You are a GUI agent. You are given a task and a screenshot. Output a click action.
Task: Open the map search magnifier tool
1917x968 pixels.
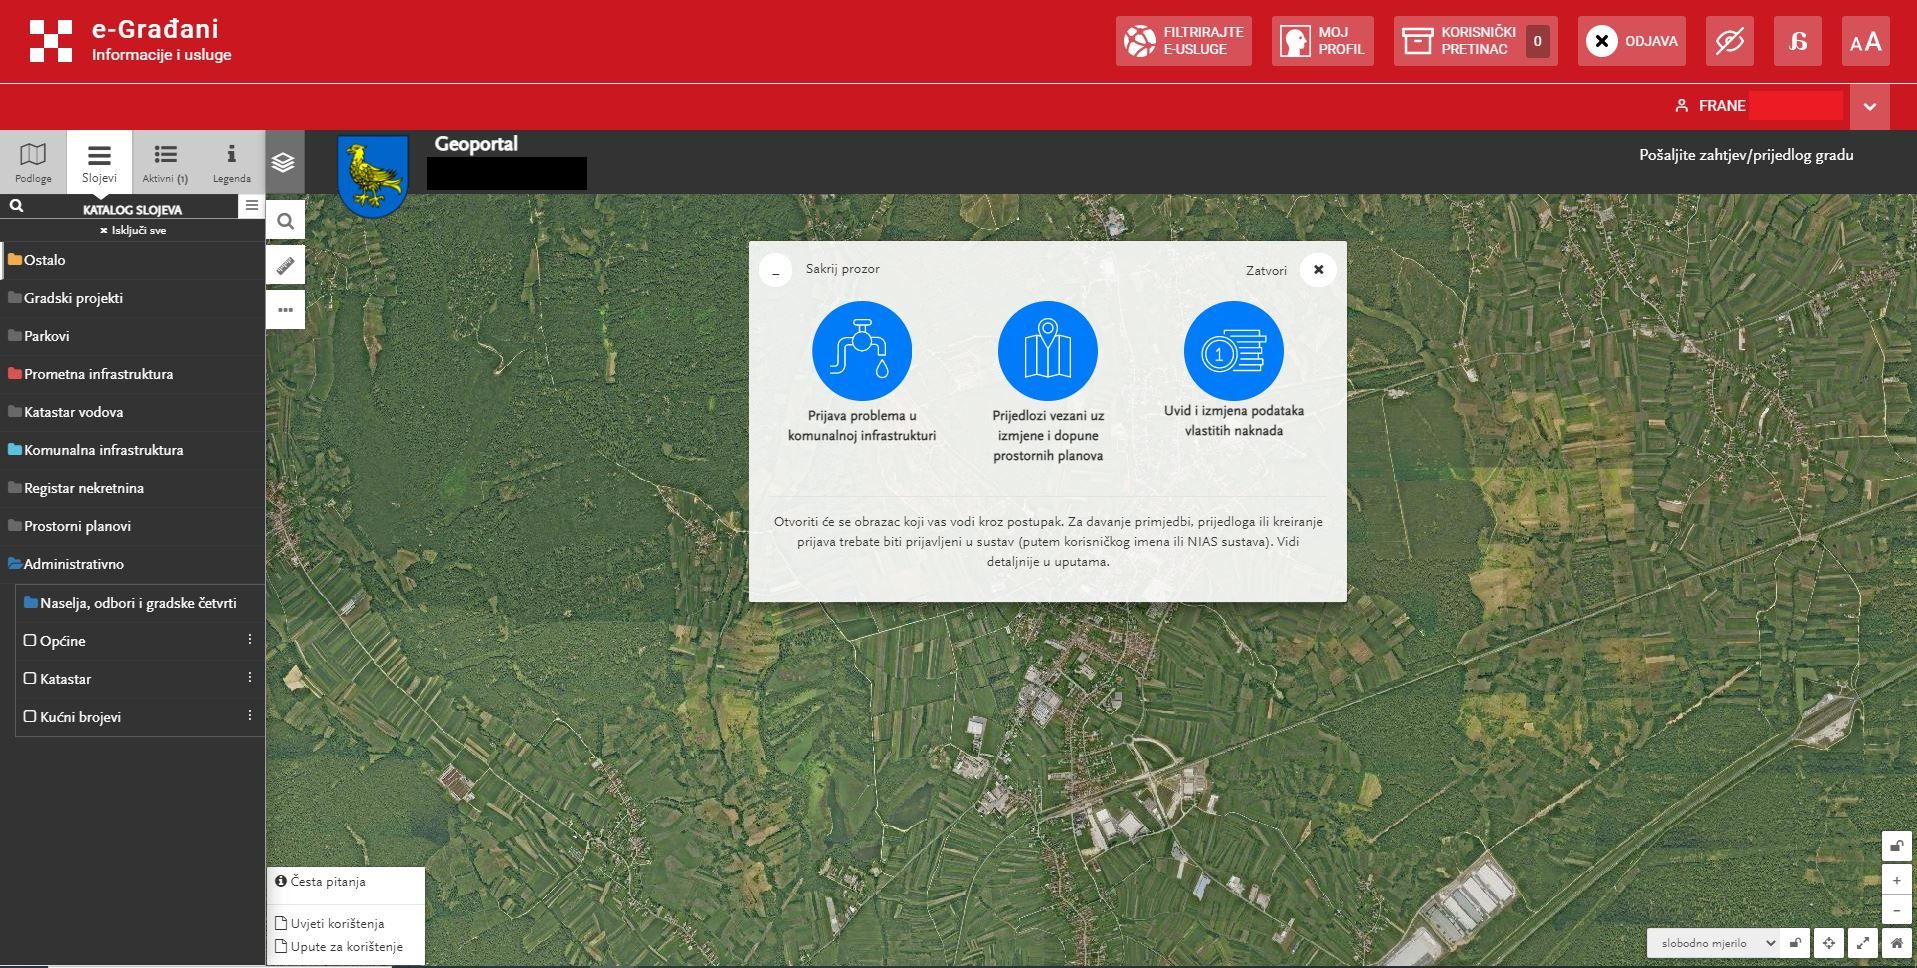tap(285, 221)
